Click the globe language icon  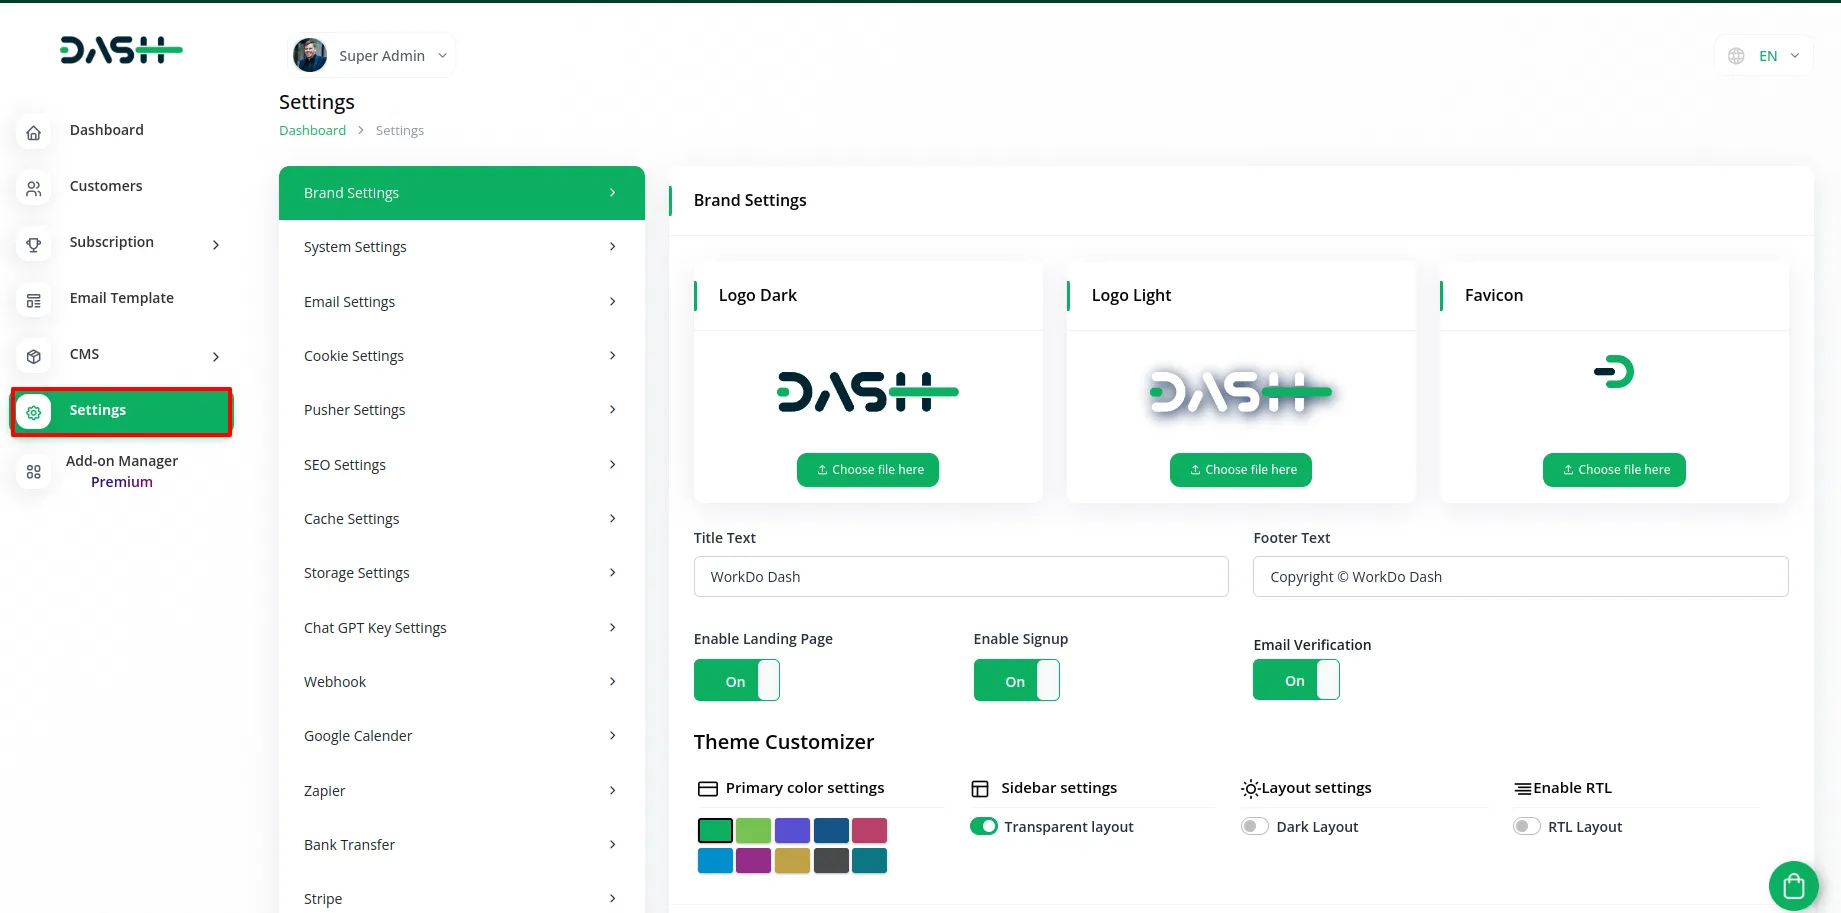coord(1736,56)
